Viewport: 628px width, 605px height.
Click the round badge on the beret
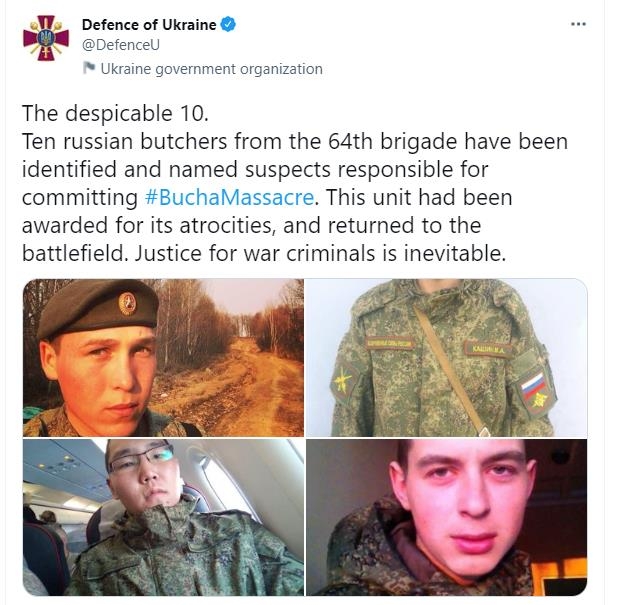click(127, 303)
